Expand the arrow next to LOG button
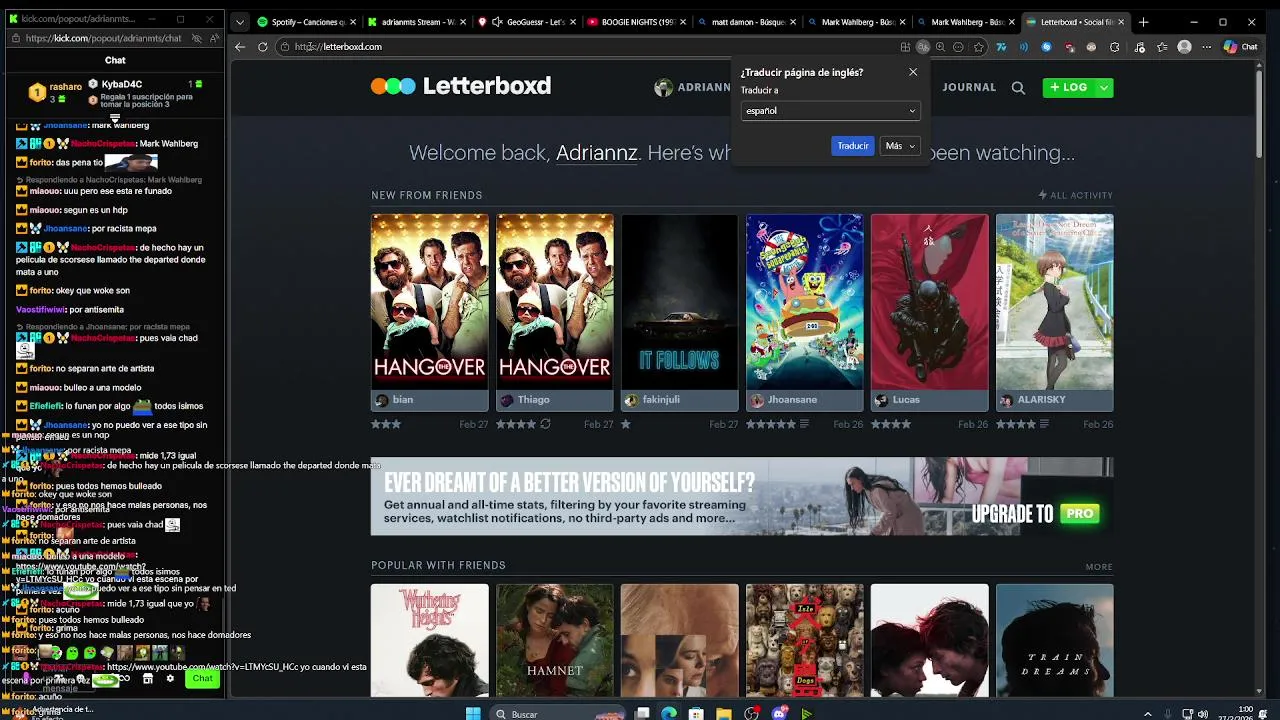 pos(1104,87)
